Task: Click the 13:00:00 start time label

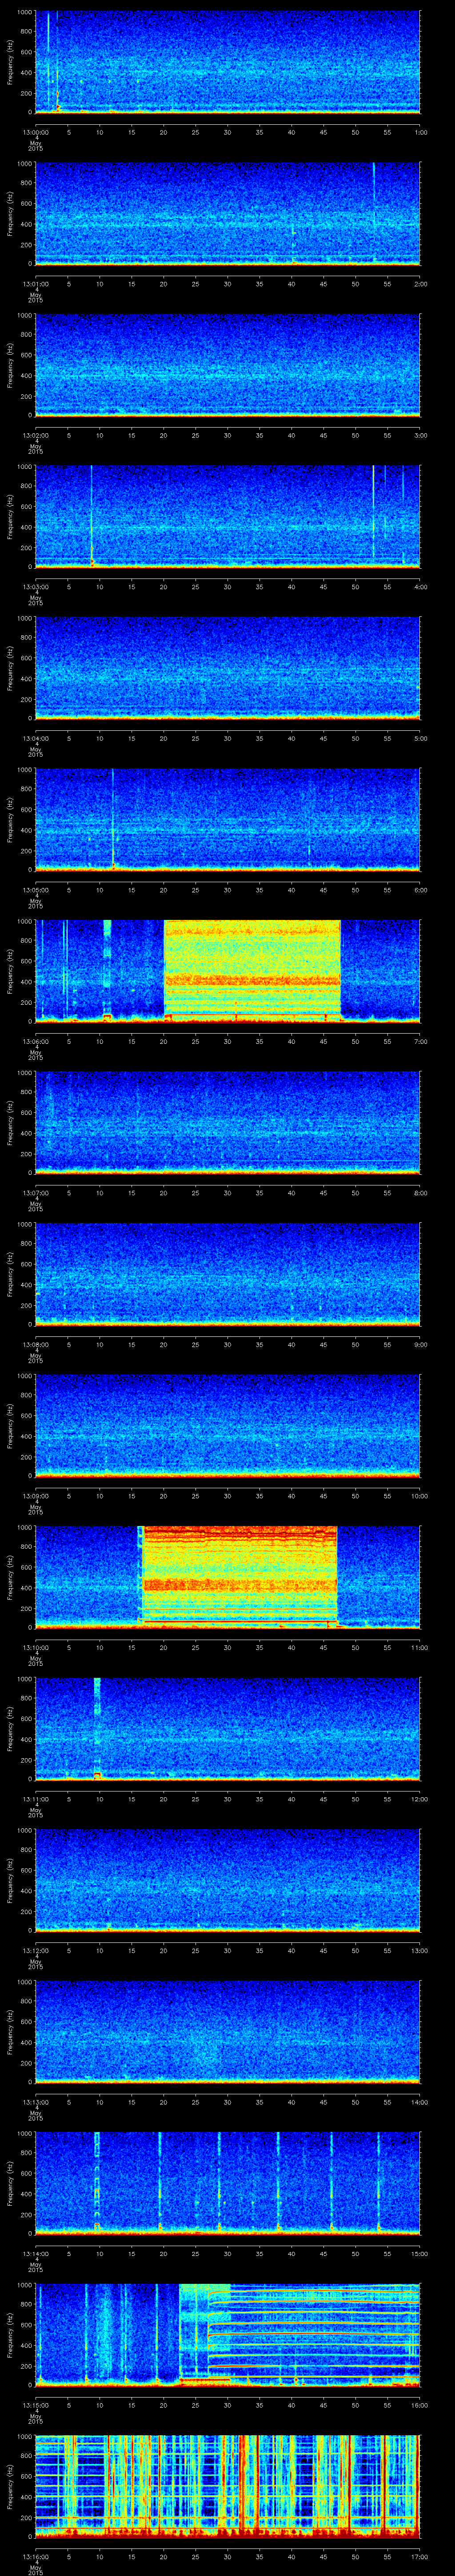Action: tap(36, 132)
